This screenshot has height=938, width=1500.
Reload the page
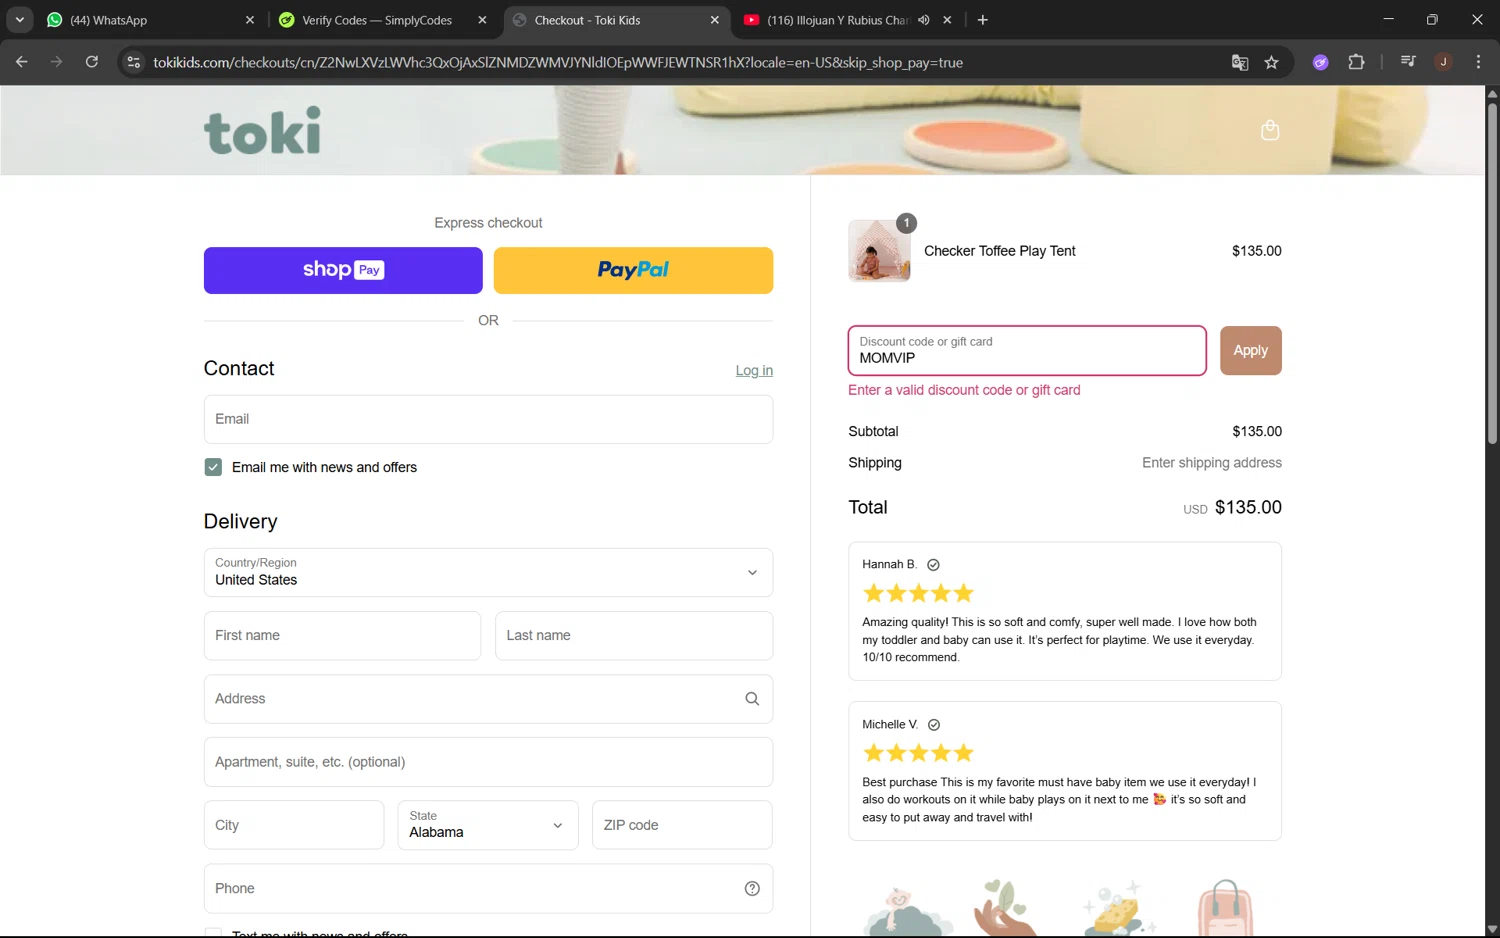[91, 62]
